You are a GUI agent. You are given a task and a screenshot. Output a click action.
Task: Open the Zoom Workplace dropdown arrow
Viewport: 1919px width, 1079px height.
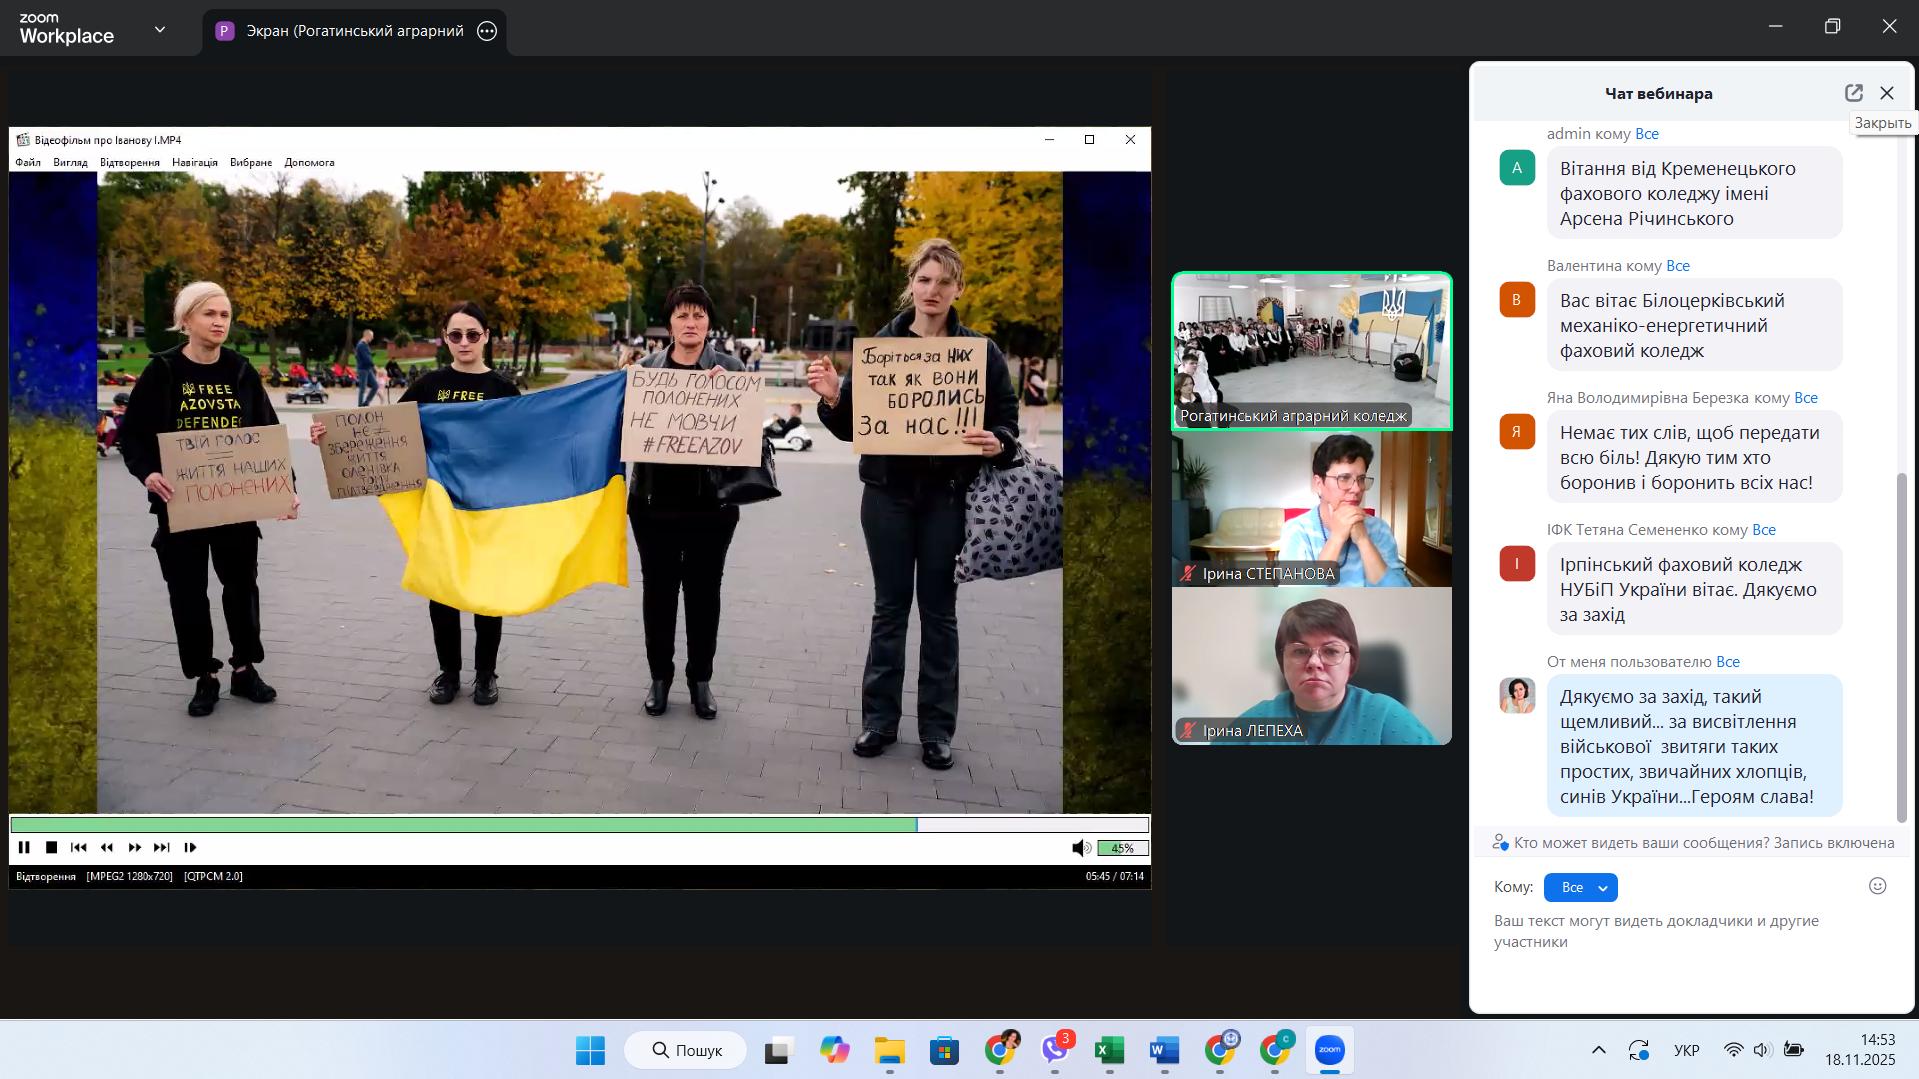[x=160, y=30]
